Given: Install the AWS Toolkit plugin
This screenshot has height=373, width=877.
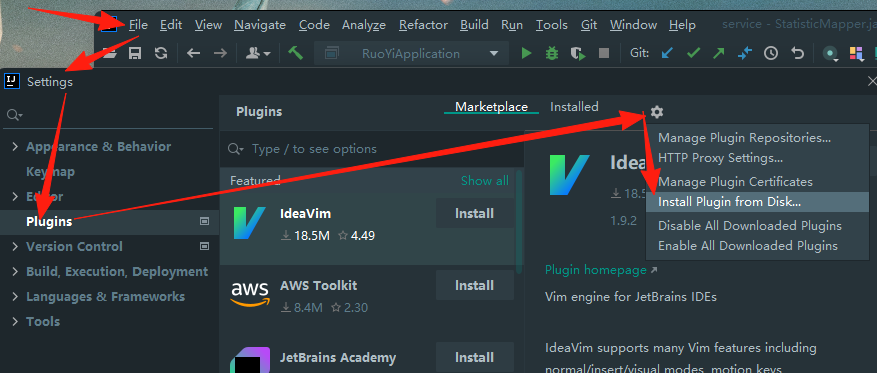Looking at the screenshot, I should (474, 286).
